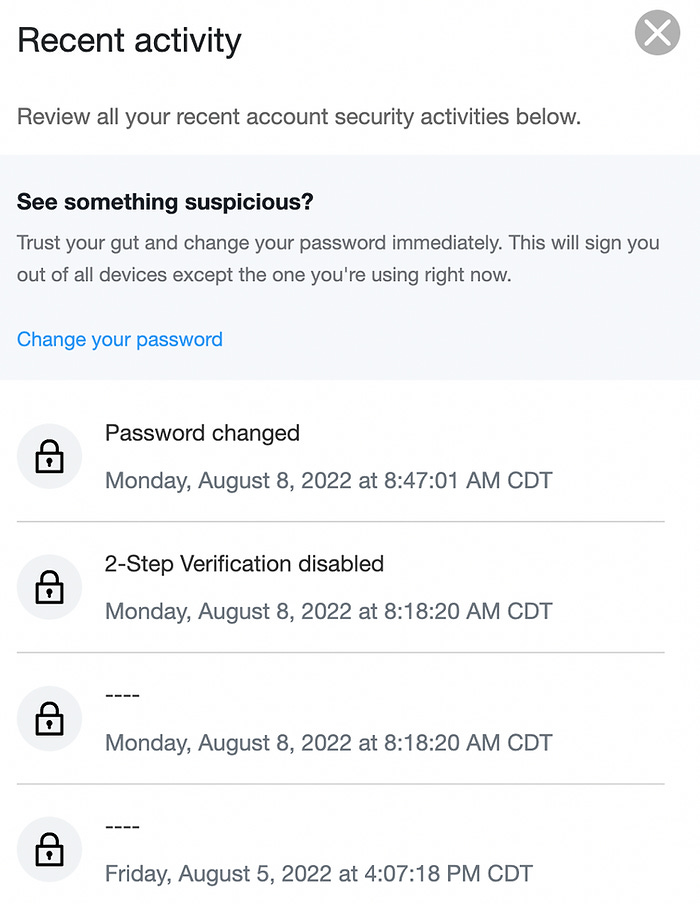Click the See something suspicious? heading
700x904 pixels.
[165, 202]
